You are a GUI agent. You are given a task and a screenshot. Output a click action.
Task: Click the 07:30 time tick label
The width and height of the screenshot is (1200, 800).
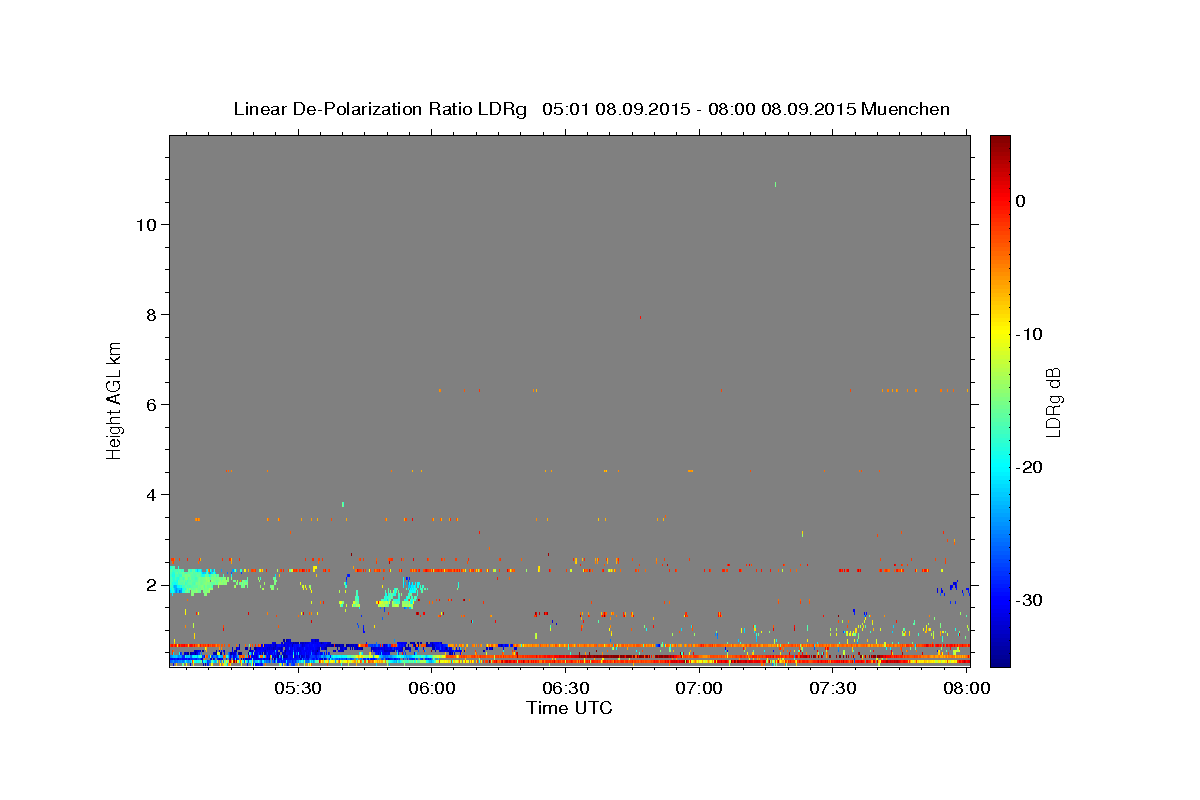tap(832, 688)
